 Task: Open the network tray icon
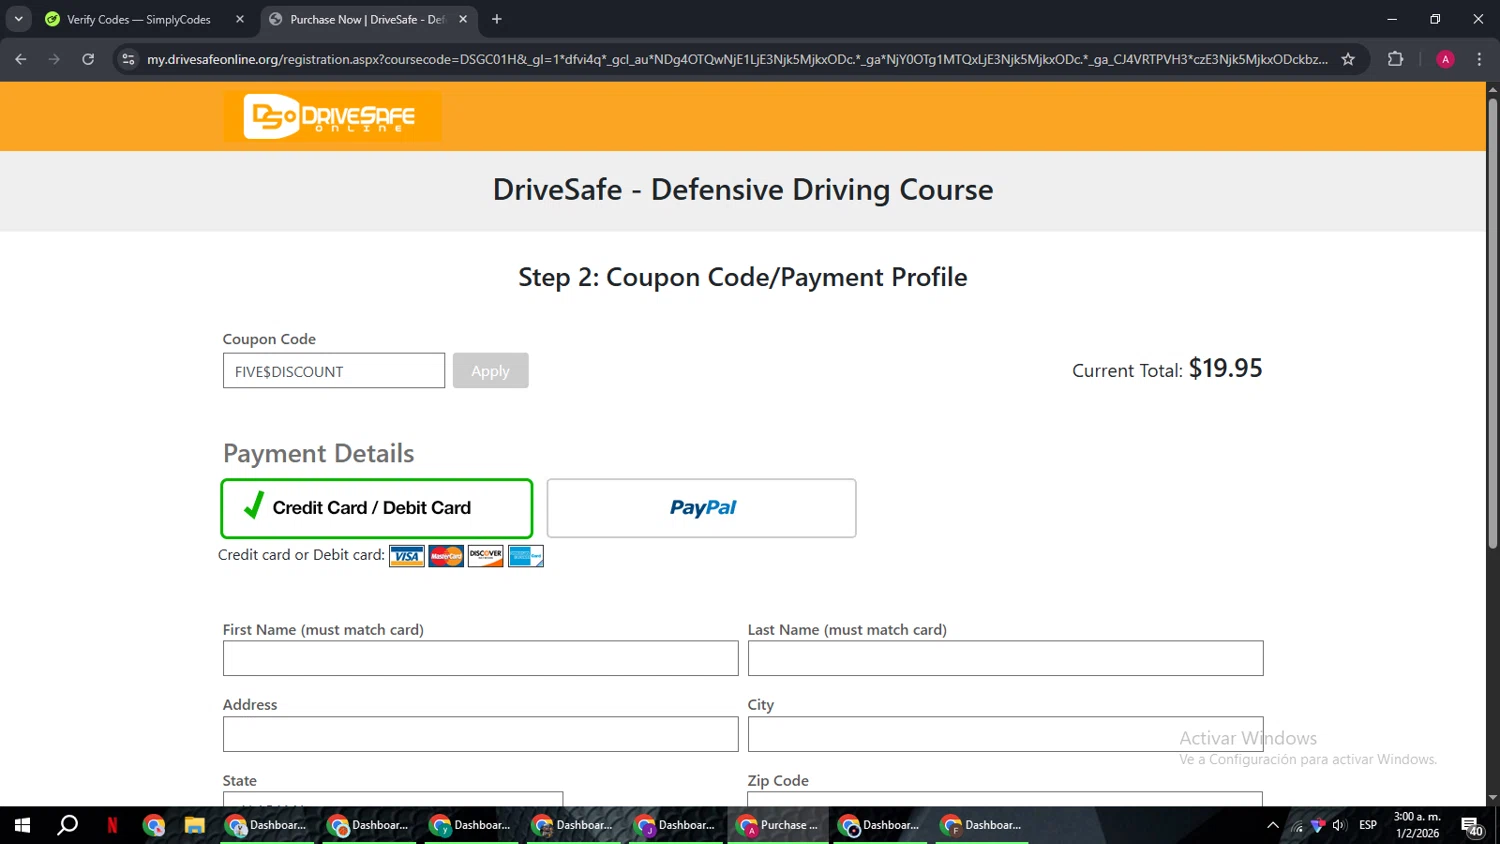click(1297, 826)
